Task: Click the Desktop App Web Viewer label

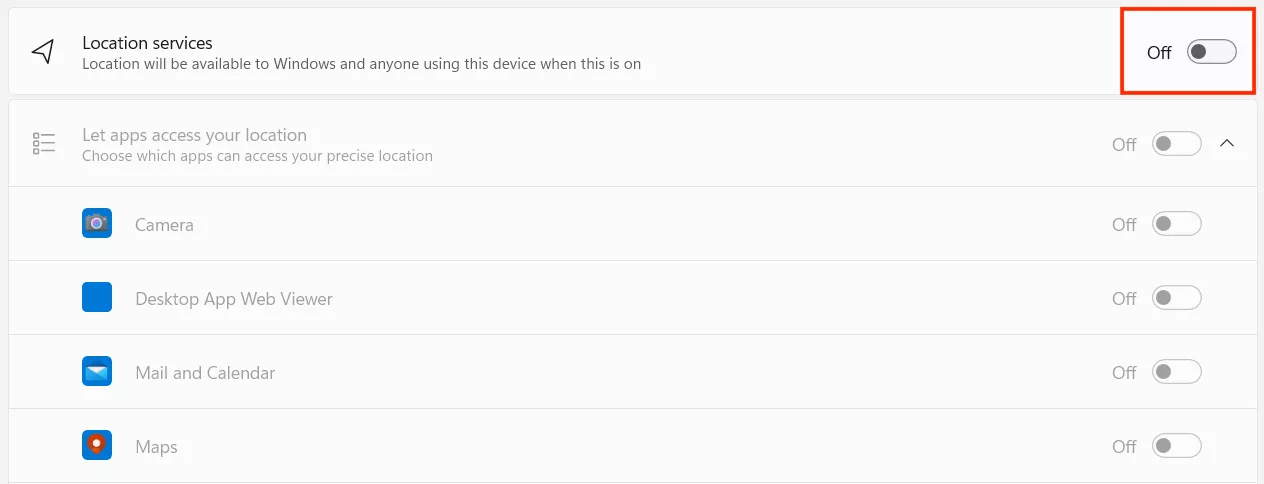Action: 233,299
